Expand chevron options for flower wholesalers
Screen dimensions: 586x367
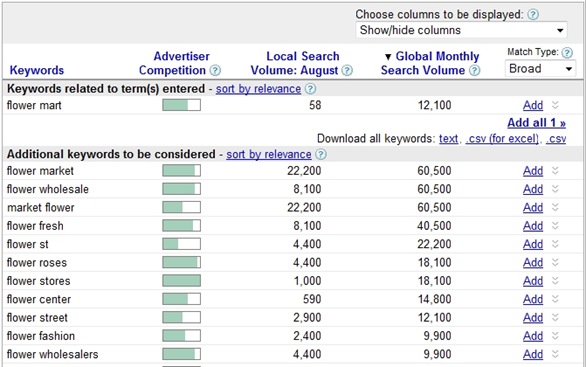tap(555, 354)
